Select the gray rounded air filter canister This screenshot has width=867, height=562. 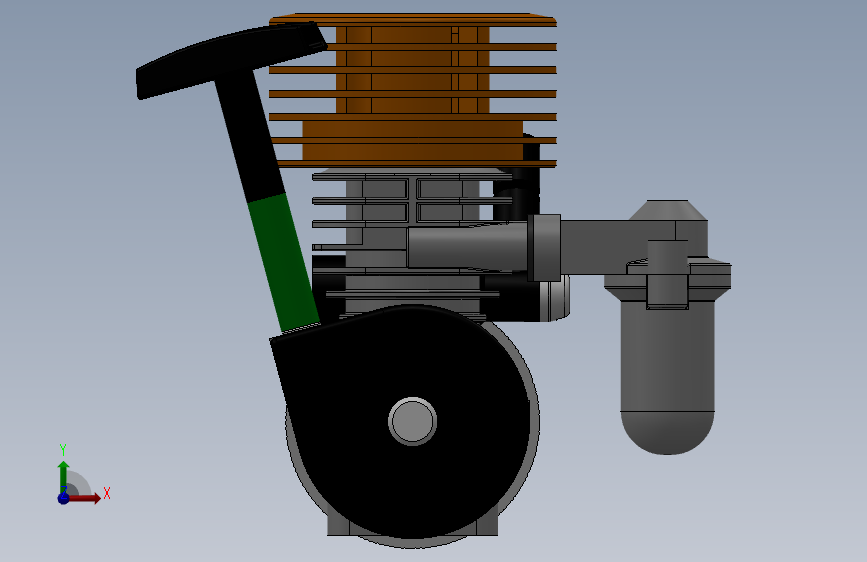pyautogui.click(x=667, y=376)
